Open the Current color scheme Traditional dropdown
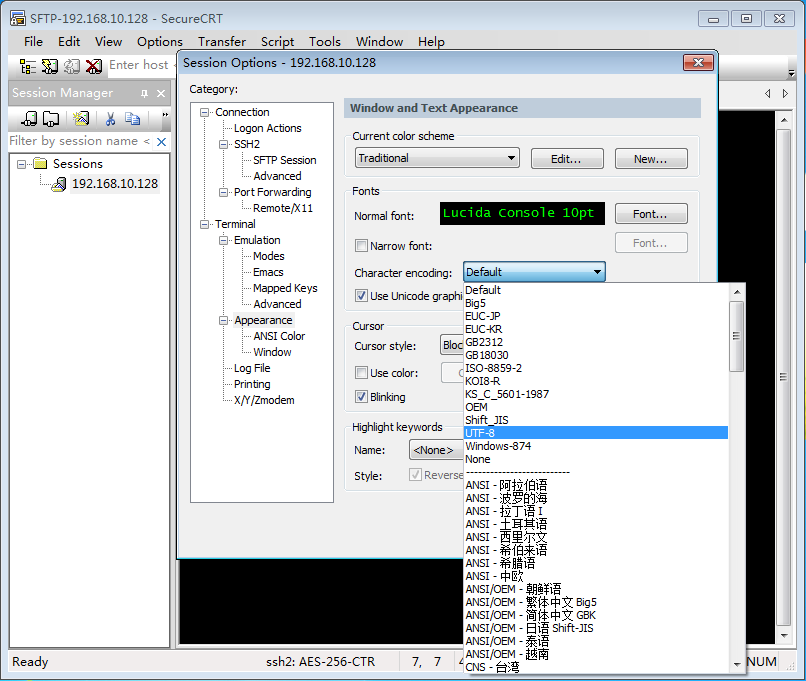Viewport: 806px width, 681px height. point(437,158)
